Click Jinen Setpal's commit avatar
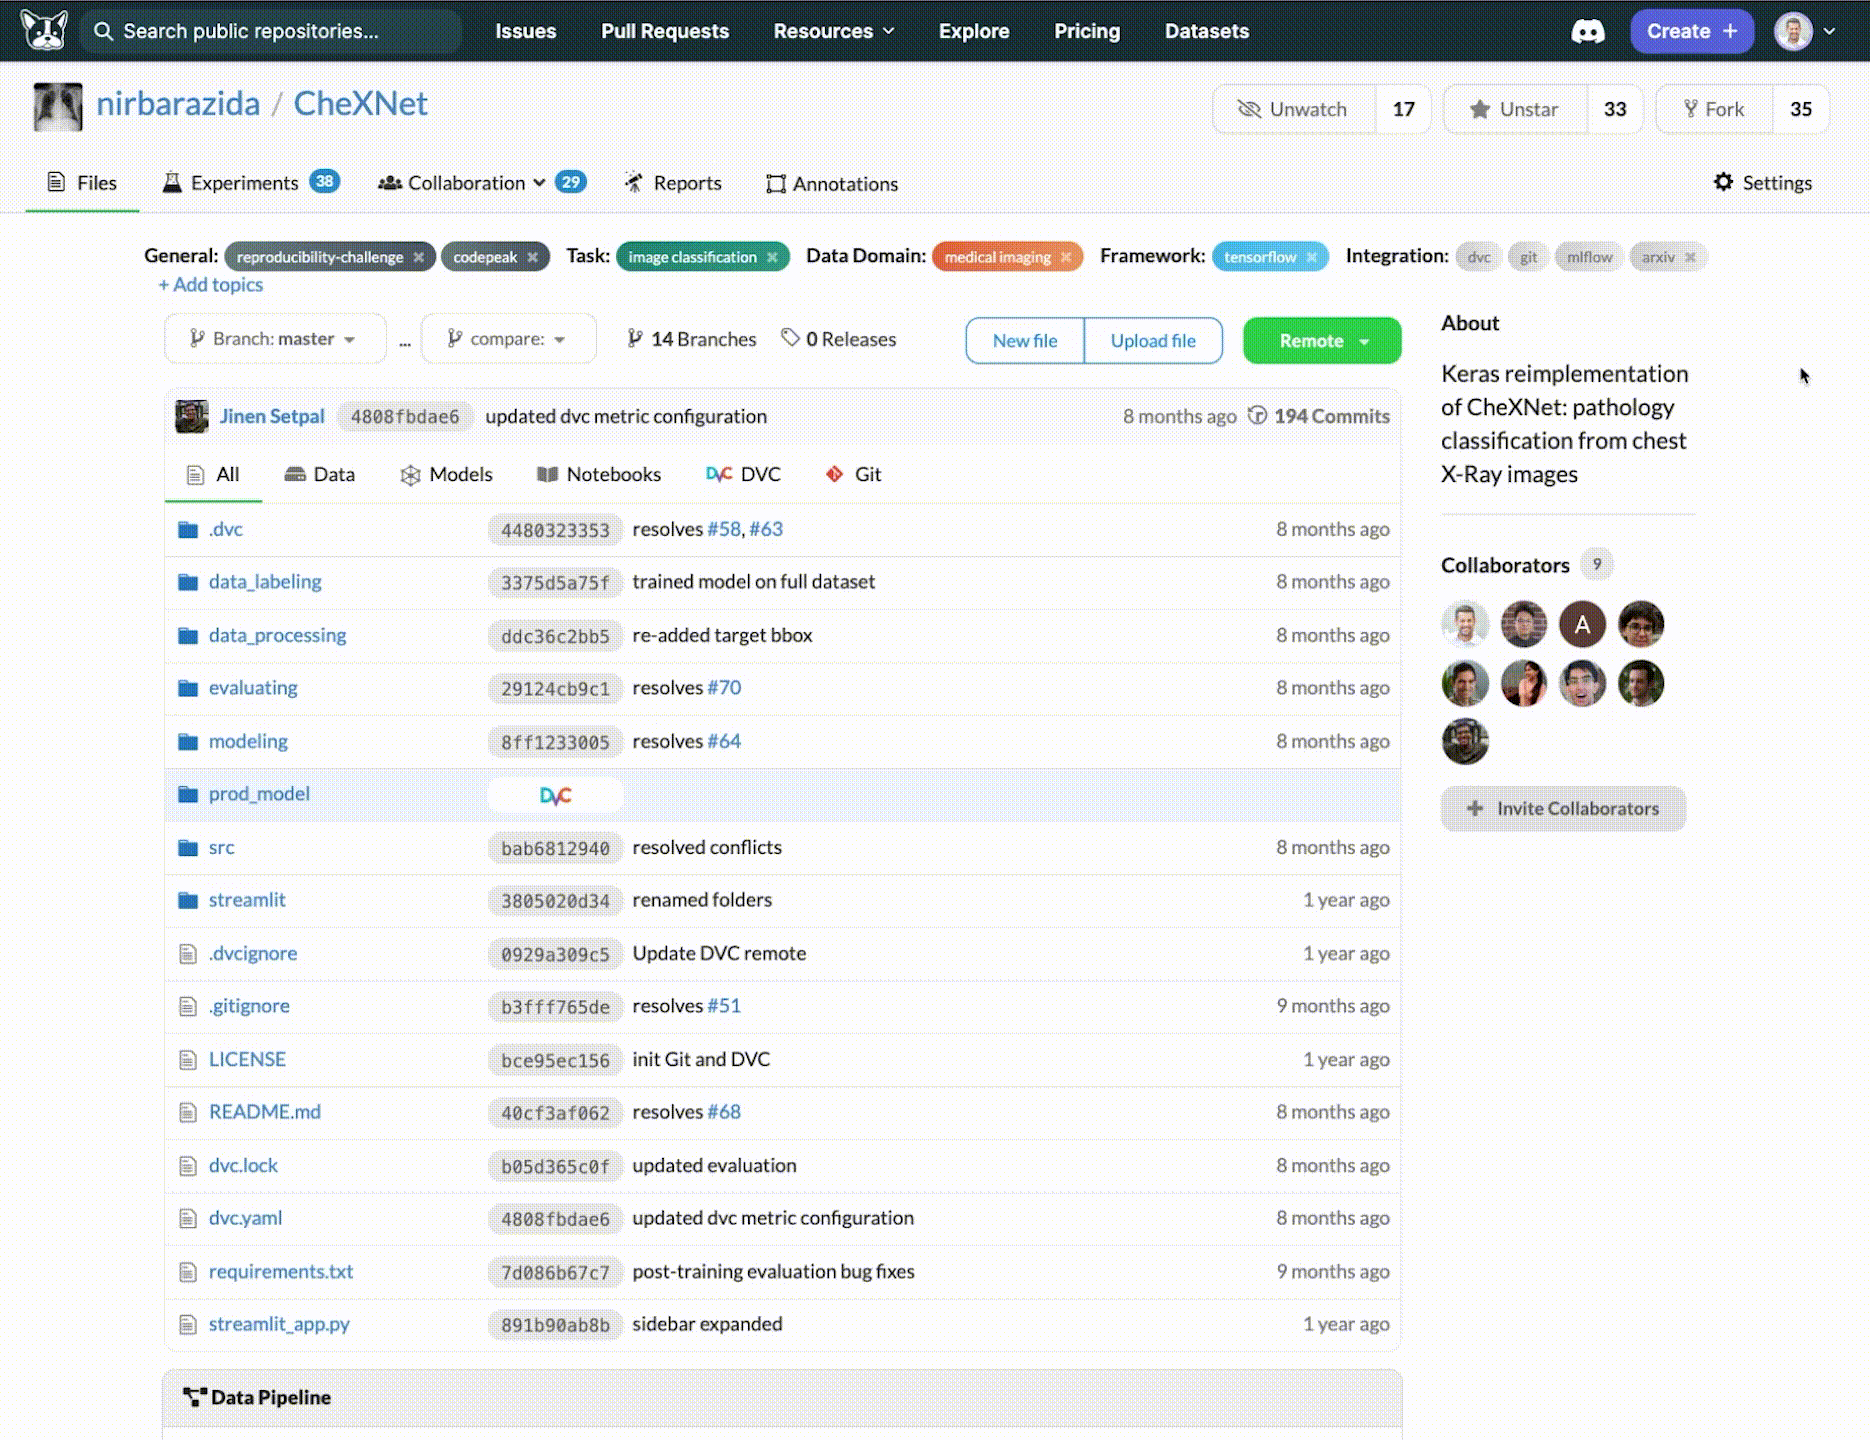This screenshot has height=1440, width=1870. tap(192, 416)
